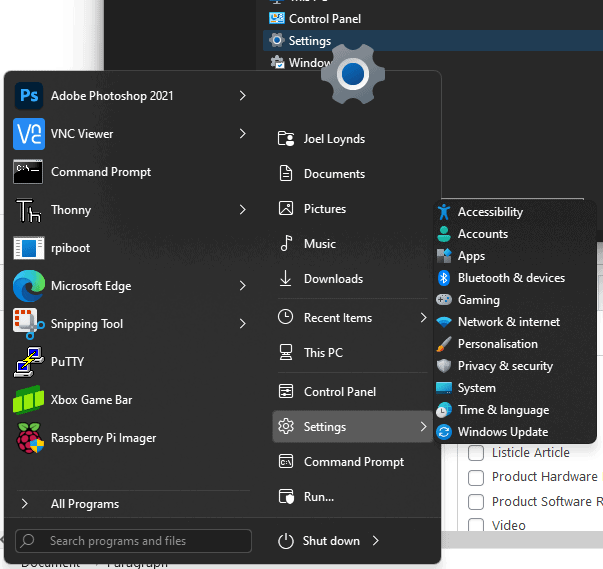Launch Thonny editor icon

click(28, 210)
